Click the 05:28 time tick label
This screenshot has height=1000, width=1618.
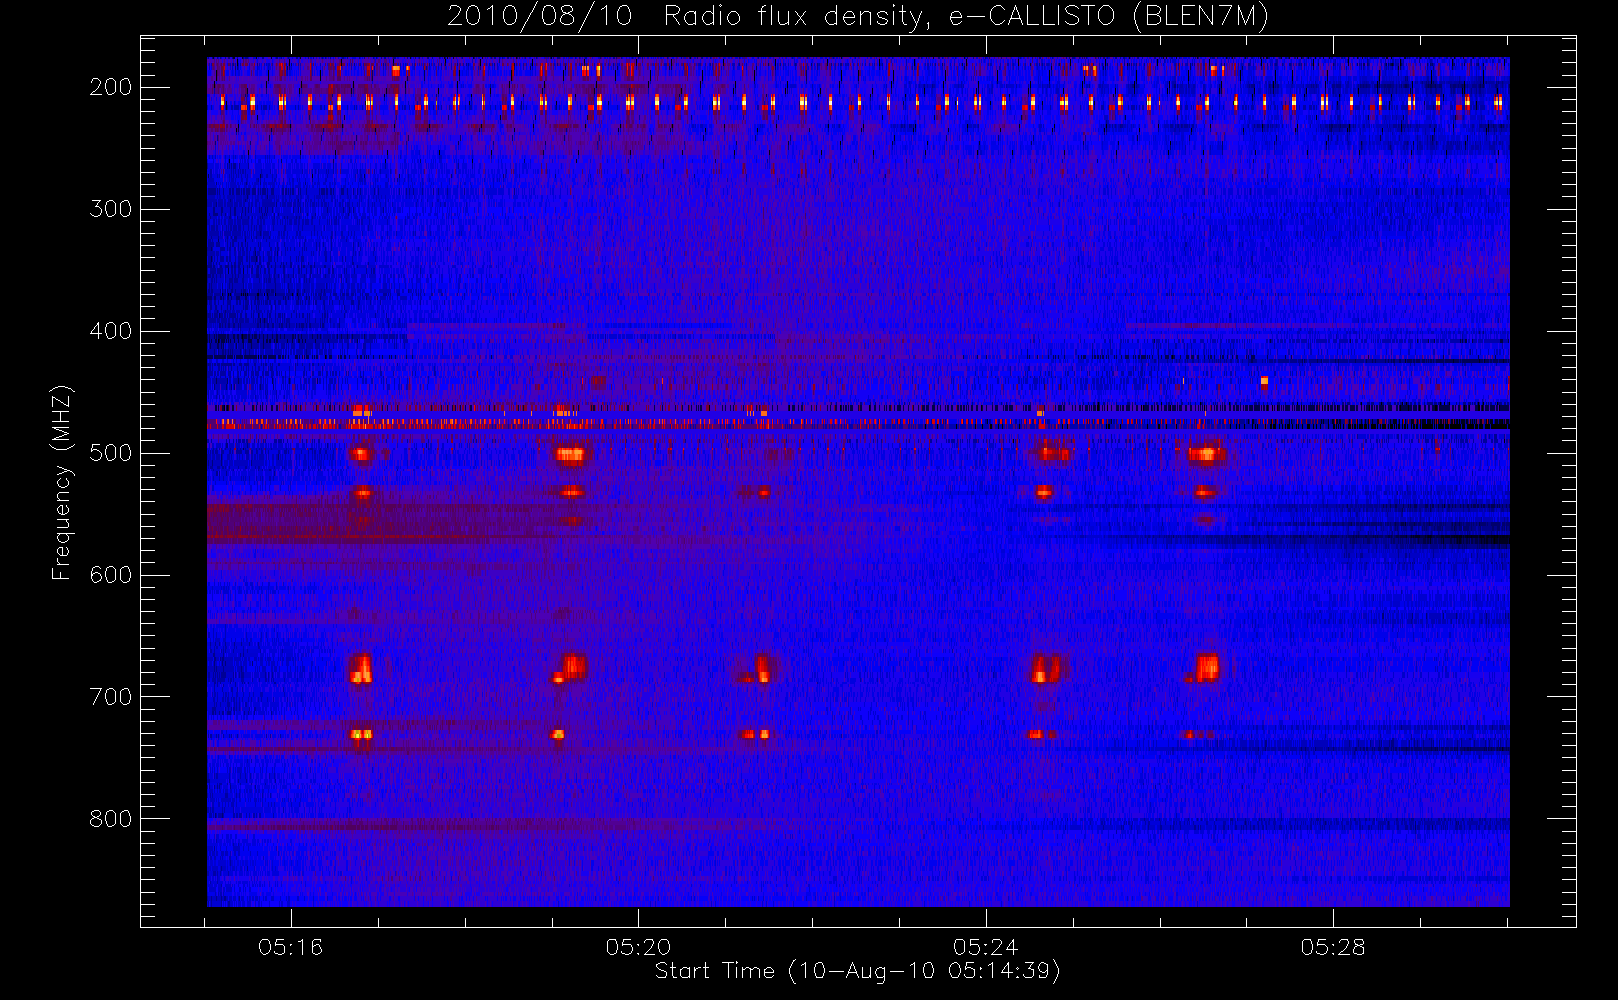[1333, 947]
